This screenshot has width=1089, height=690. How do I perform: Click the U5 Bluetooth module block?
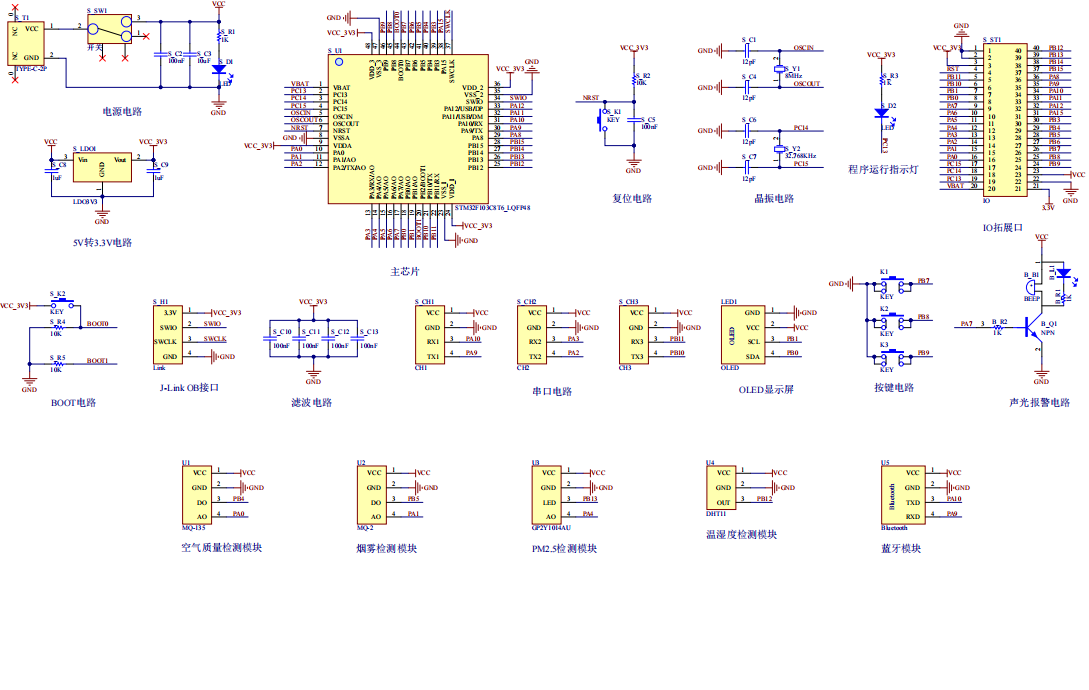(903, 495)
